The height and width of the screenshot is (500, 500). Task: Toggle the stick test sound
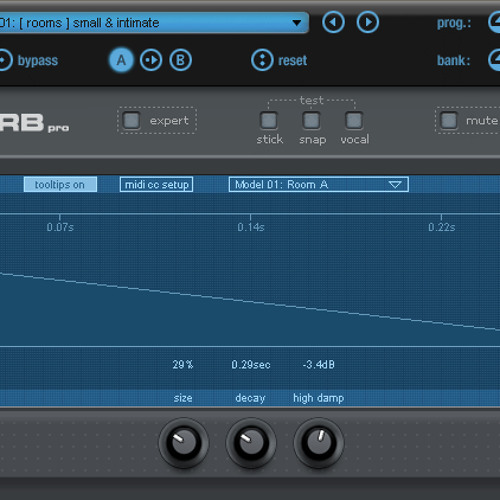(x=268, y=120)
